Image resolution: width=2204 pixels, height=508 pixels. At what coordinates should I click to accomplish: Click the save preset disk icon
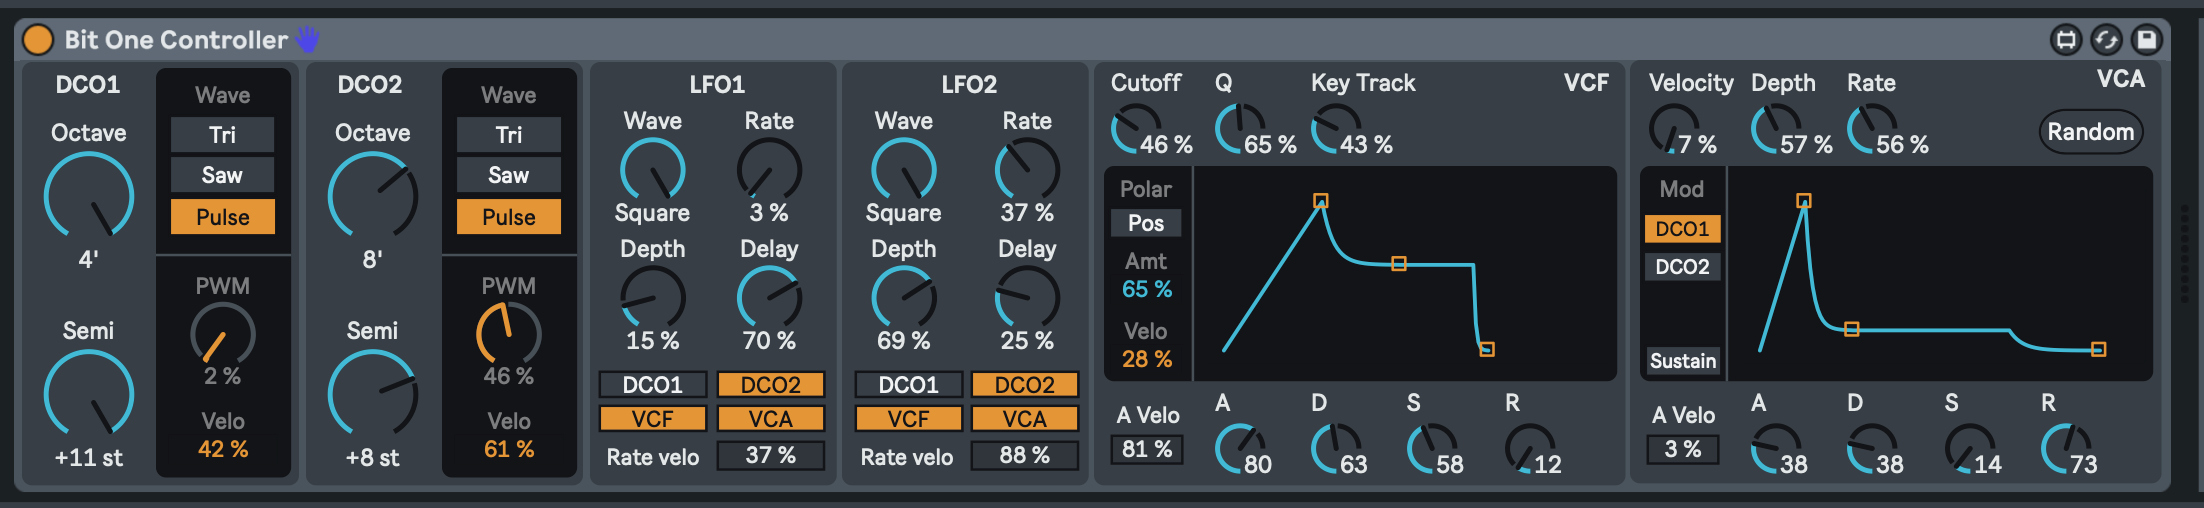[x=2146, y=40]
